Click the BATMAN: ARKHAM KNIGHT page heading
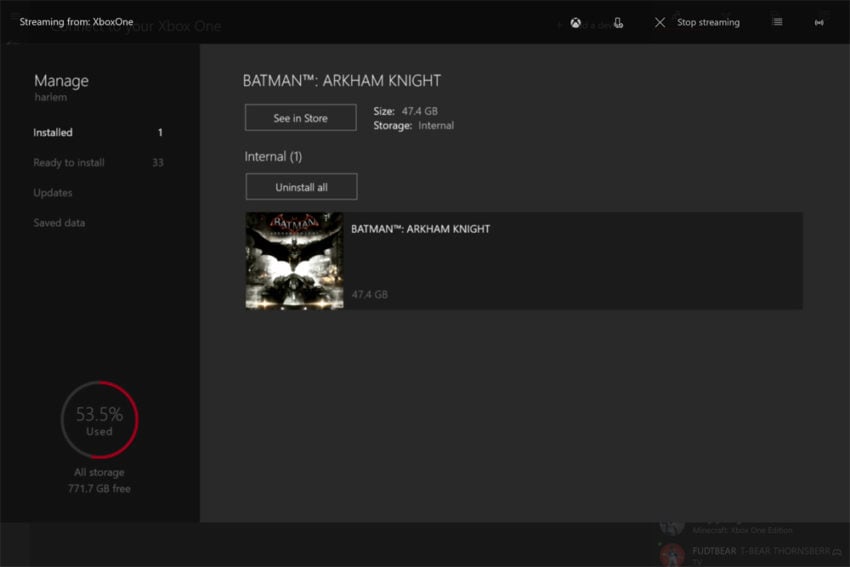 tap(342, 81)
